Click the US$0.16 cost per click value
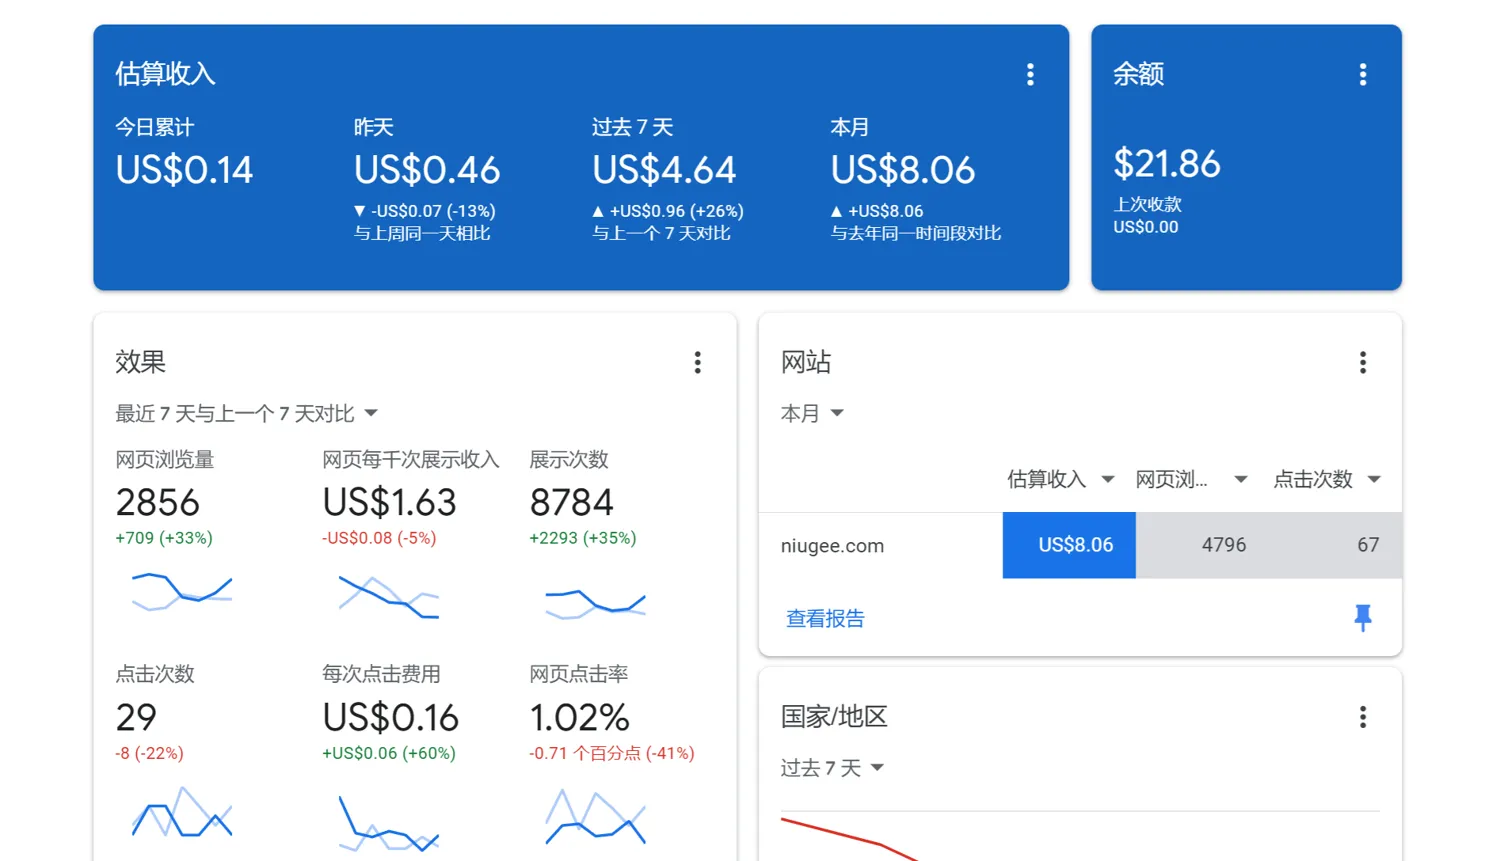1500x861 pixels. coord(390,717)
